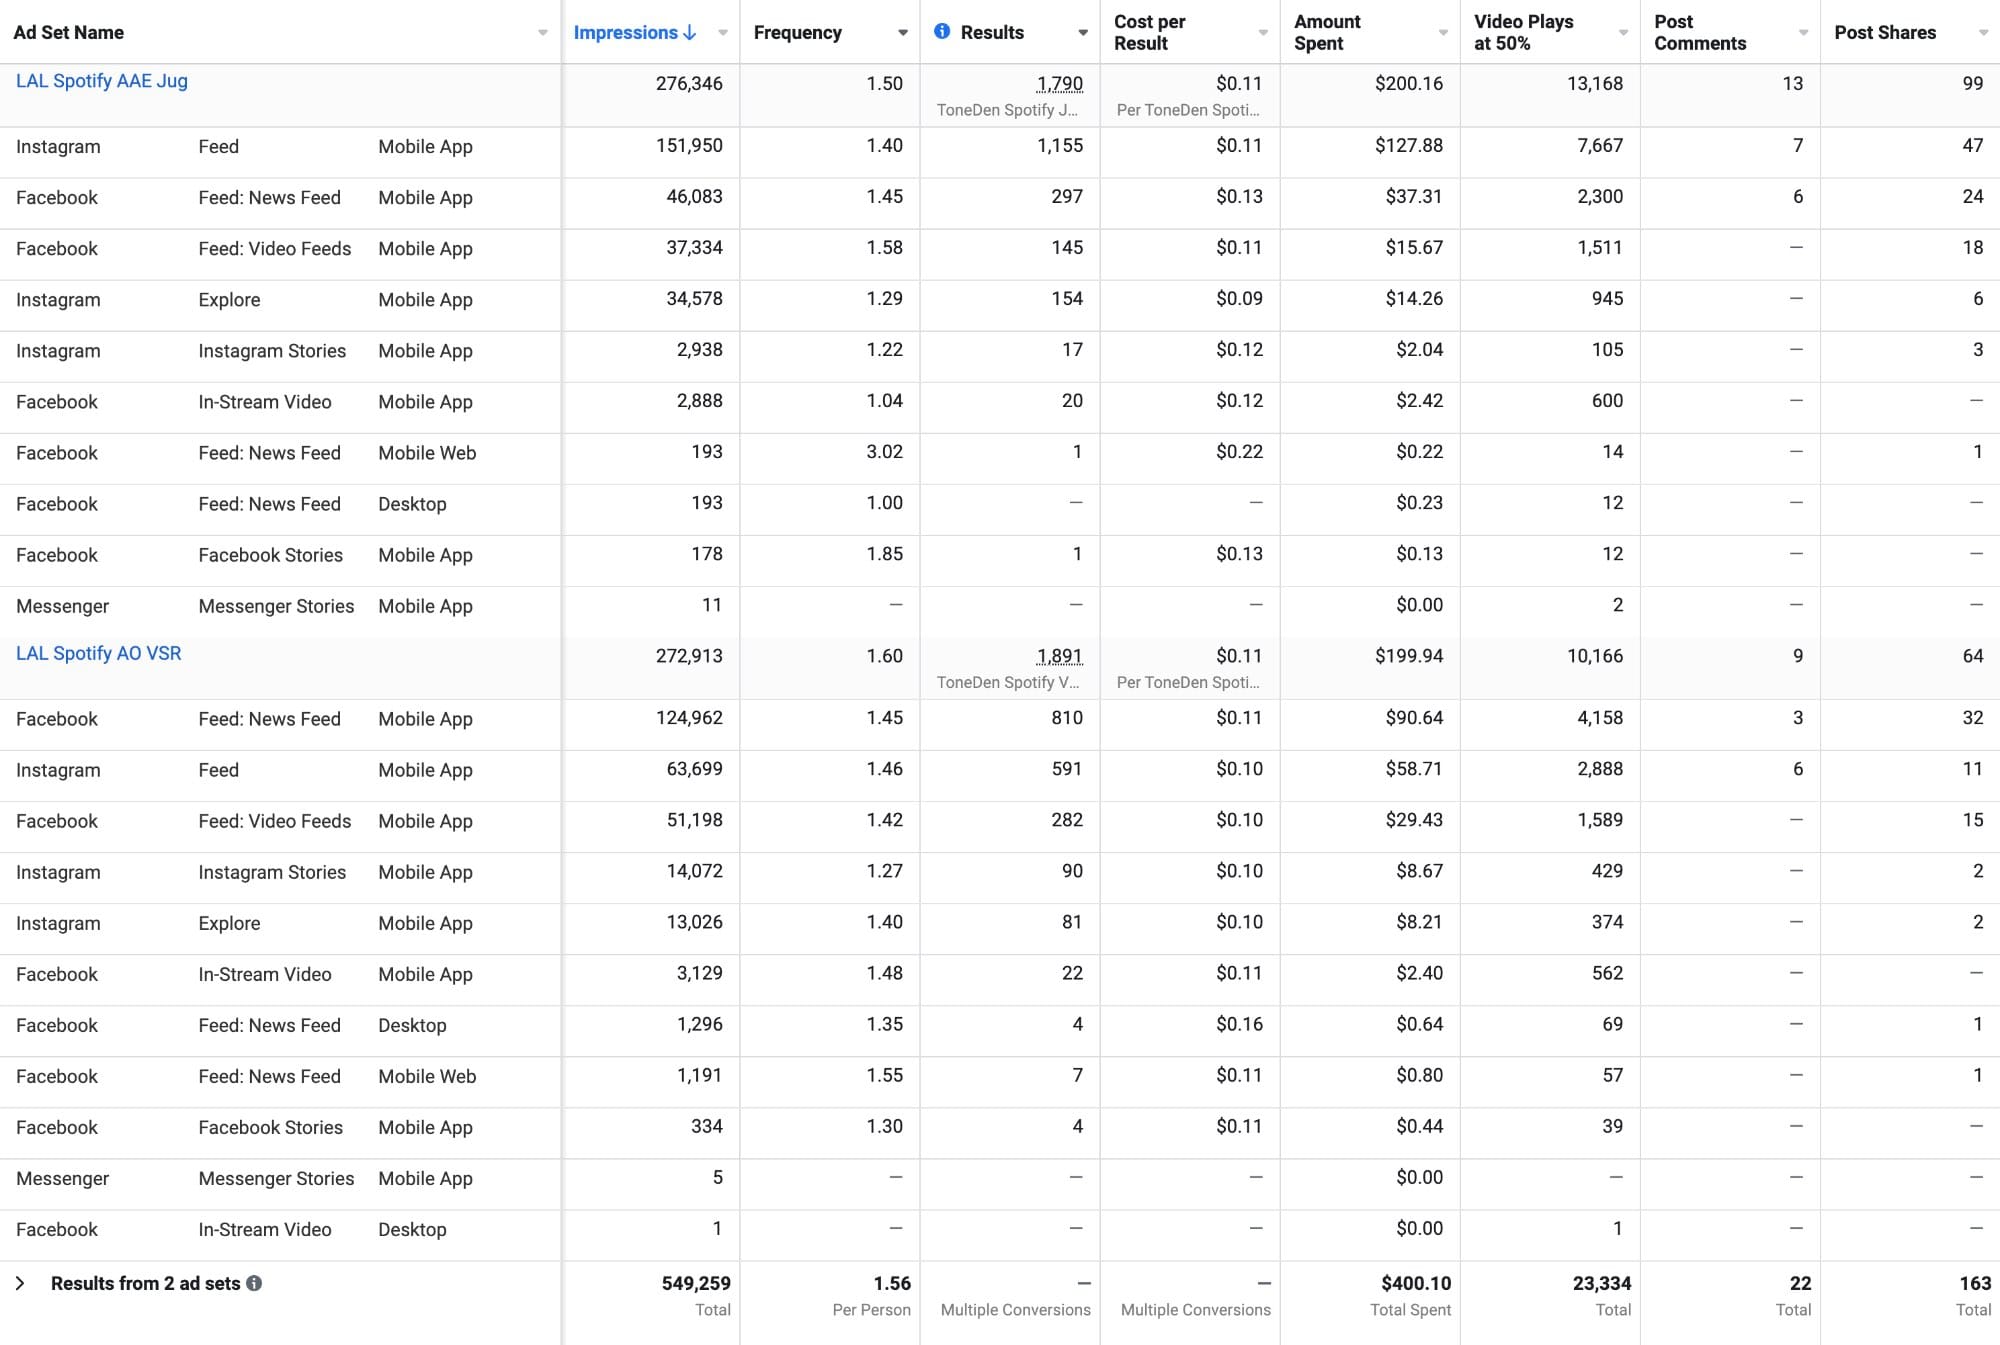Open Amount Spent column dropdown arrow

point(1442,33)
